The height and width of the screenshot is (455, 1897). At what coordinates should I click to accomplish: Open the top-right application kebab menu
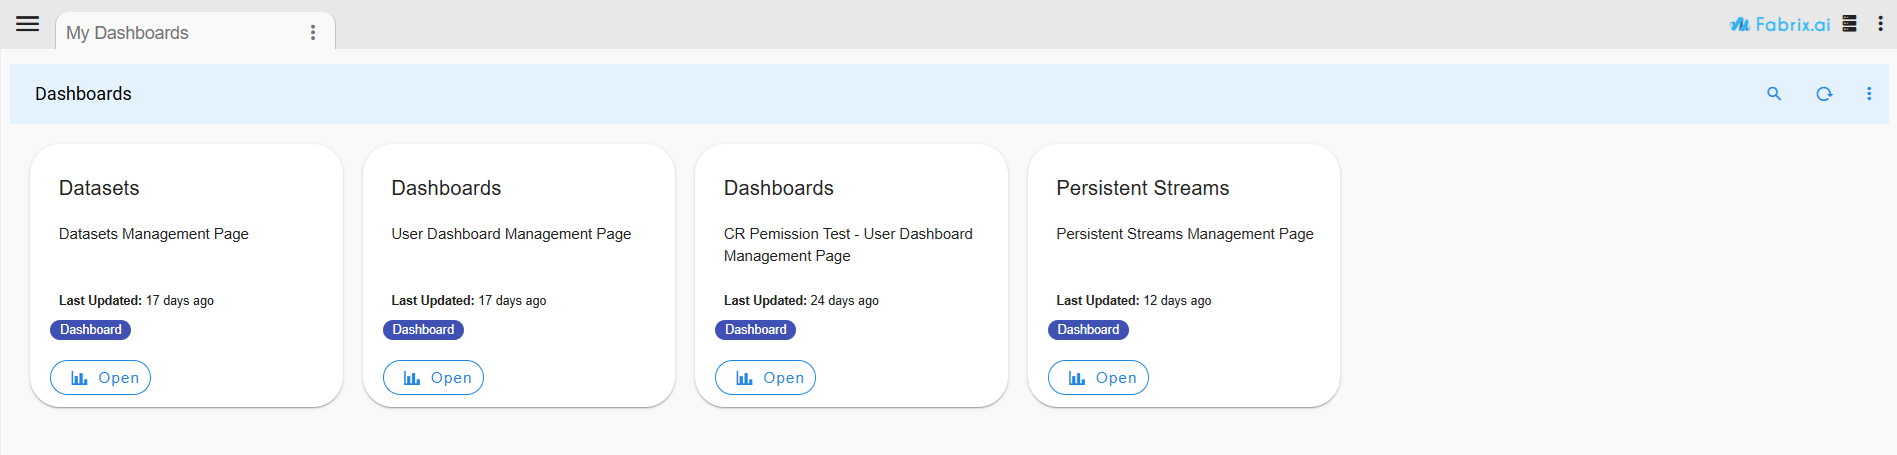tap(1880, 24)
